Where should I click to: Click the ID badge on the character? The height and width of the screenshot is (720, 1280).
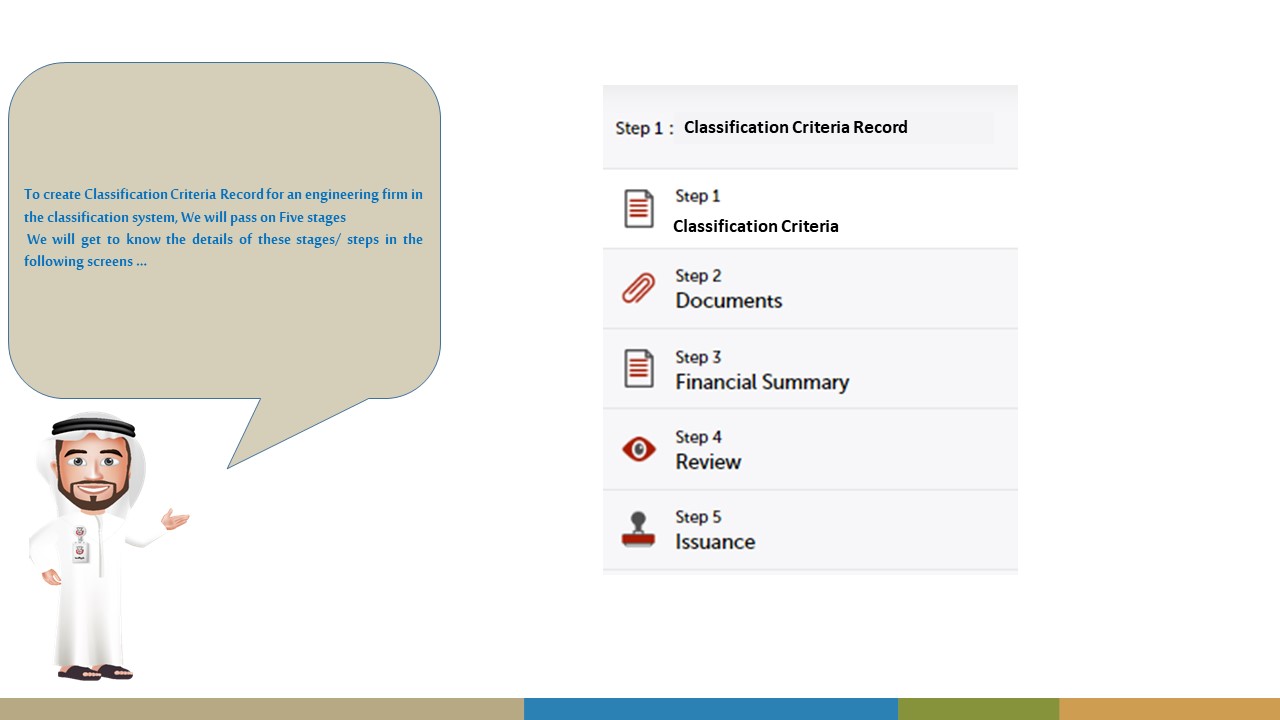pos(81,547)
